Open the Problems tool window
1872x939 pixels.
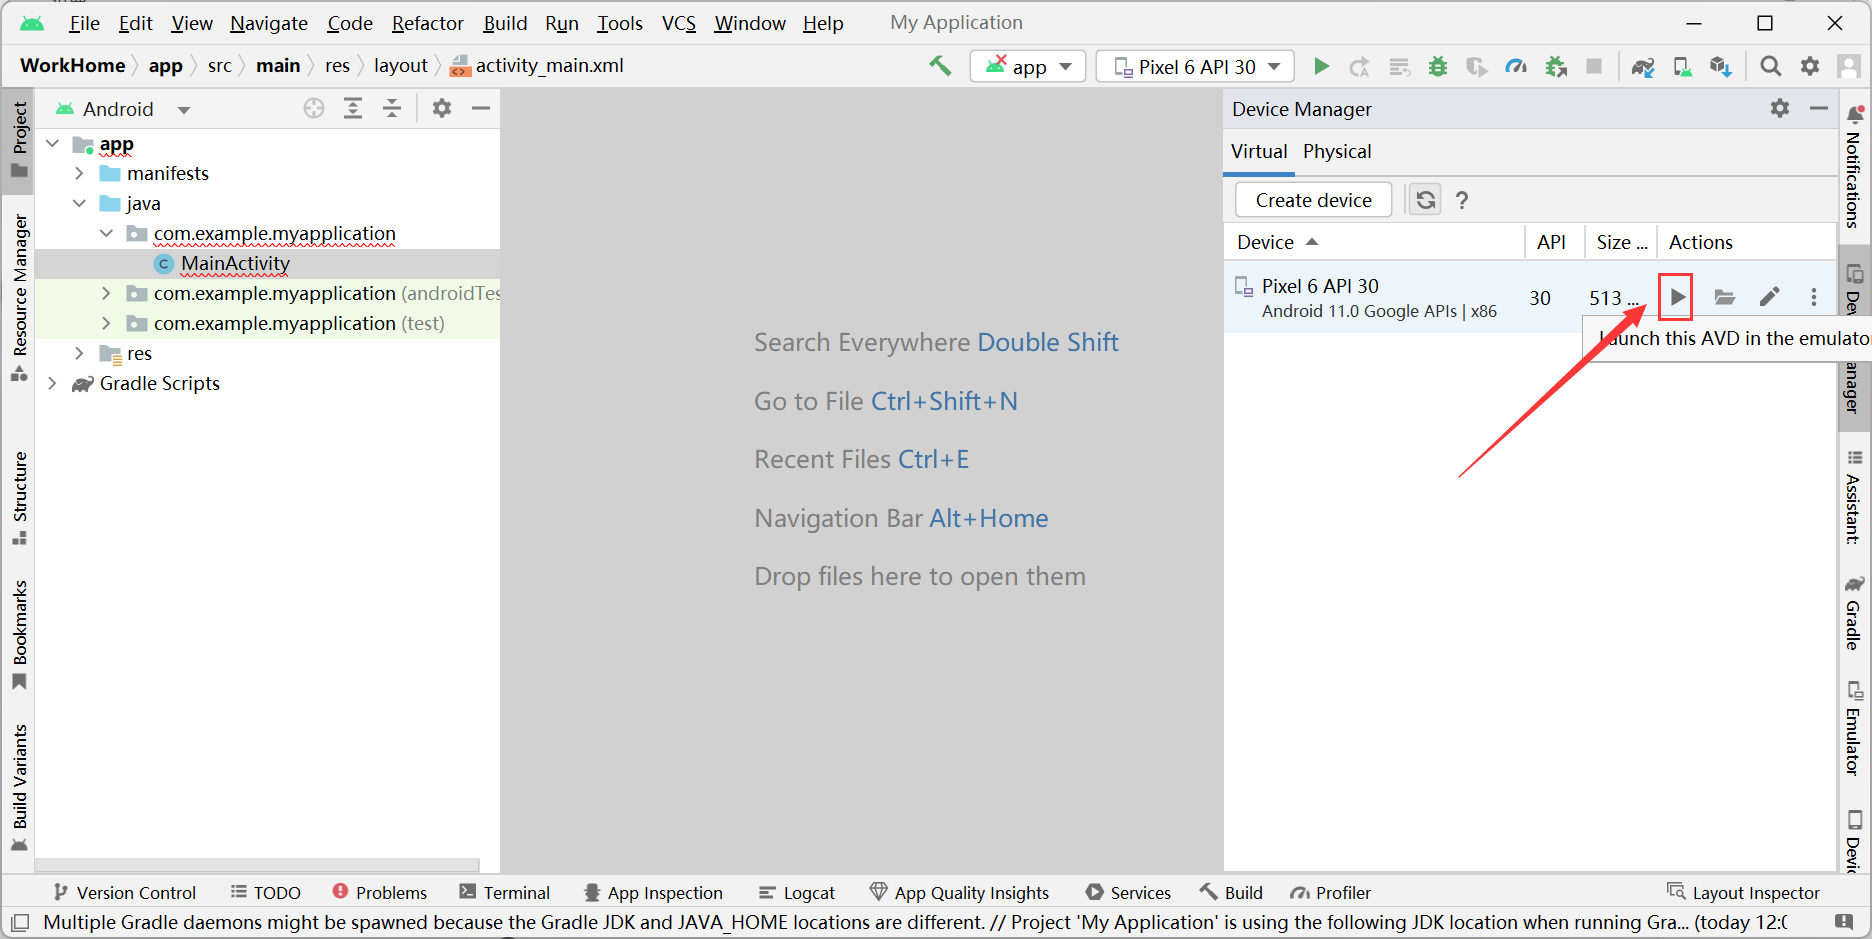[x=379, y=892]
